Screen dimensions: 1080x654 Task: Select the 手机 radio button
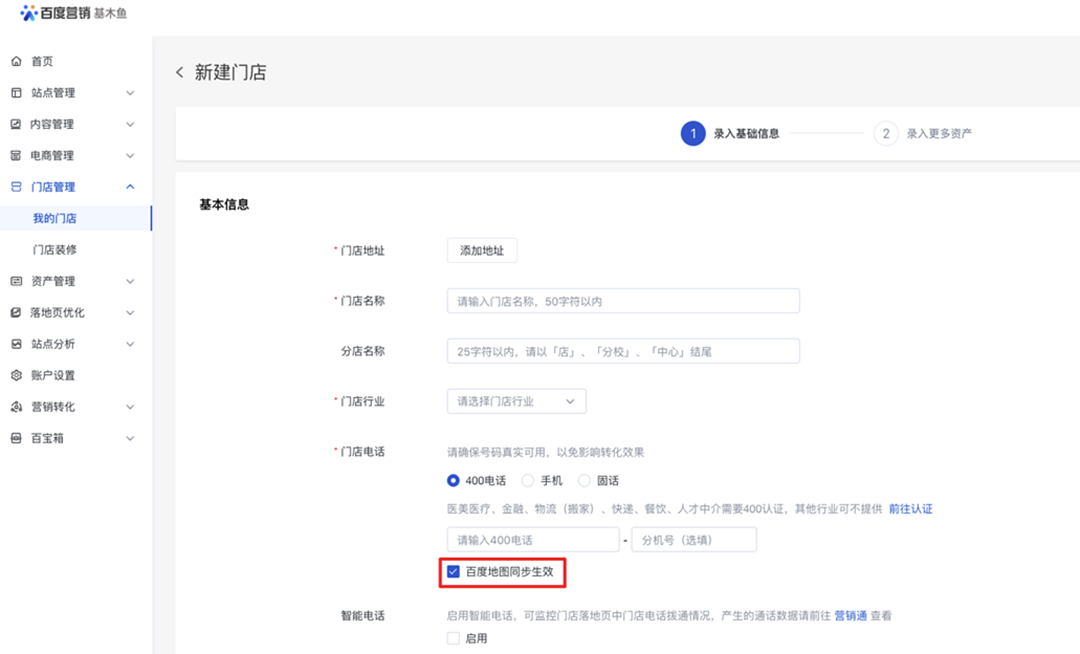[x=528, y=481]
